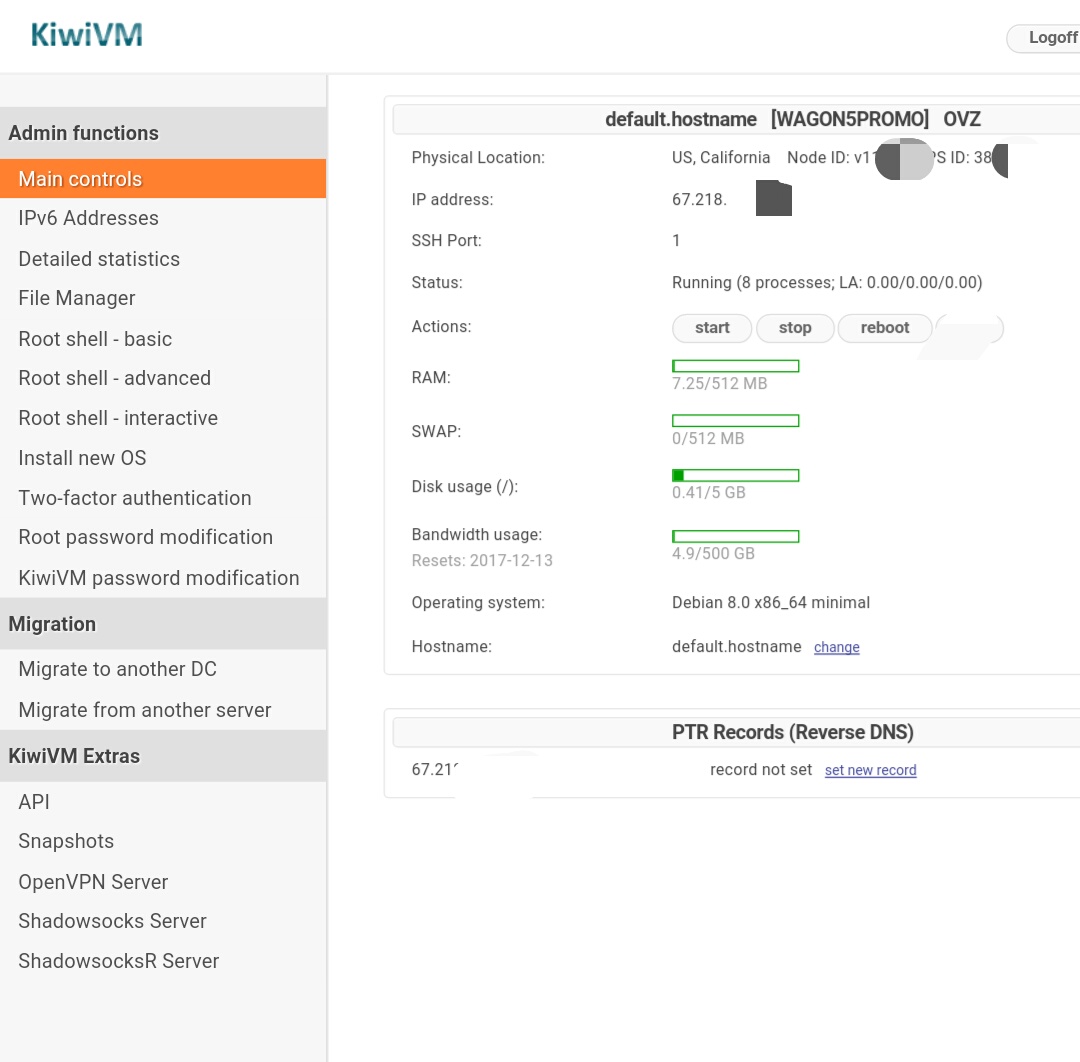Click the hostname change link

(x=837, y=648)
